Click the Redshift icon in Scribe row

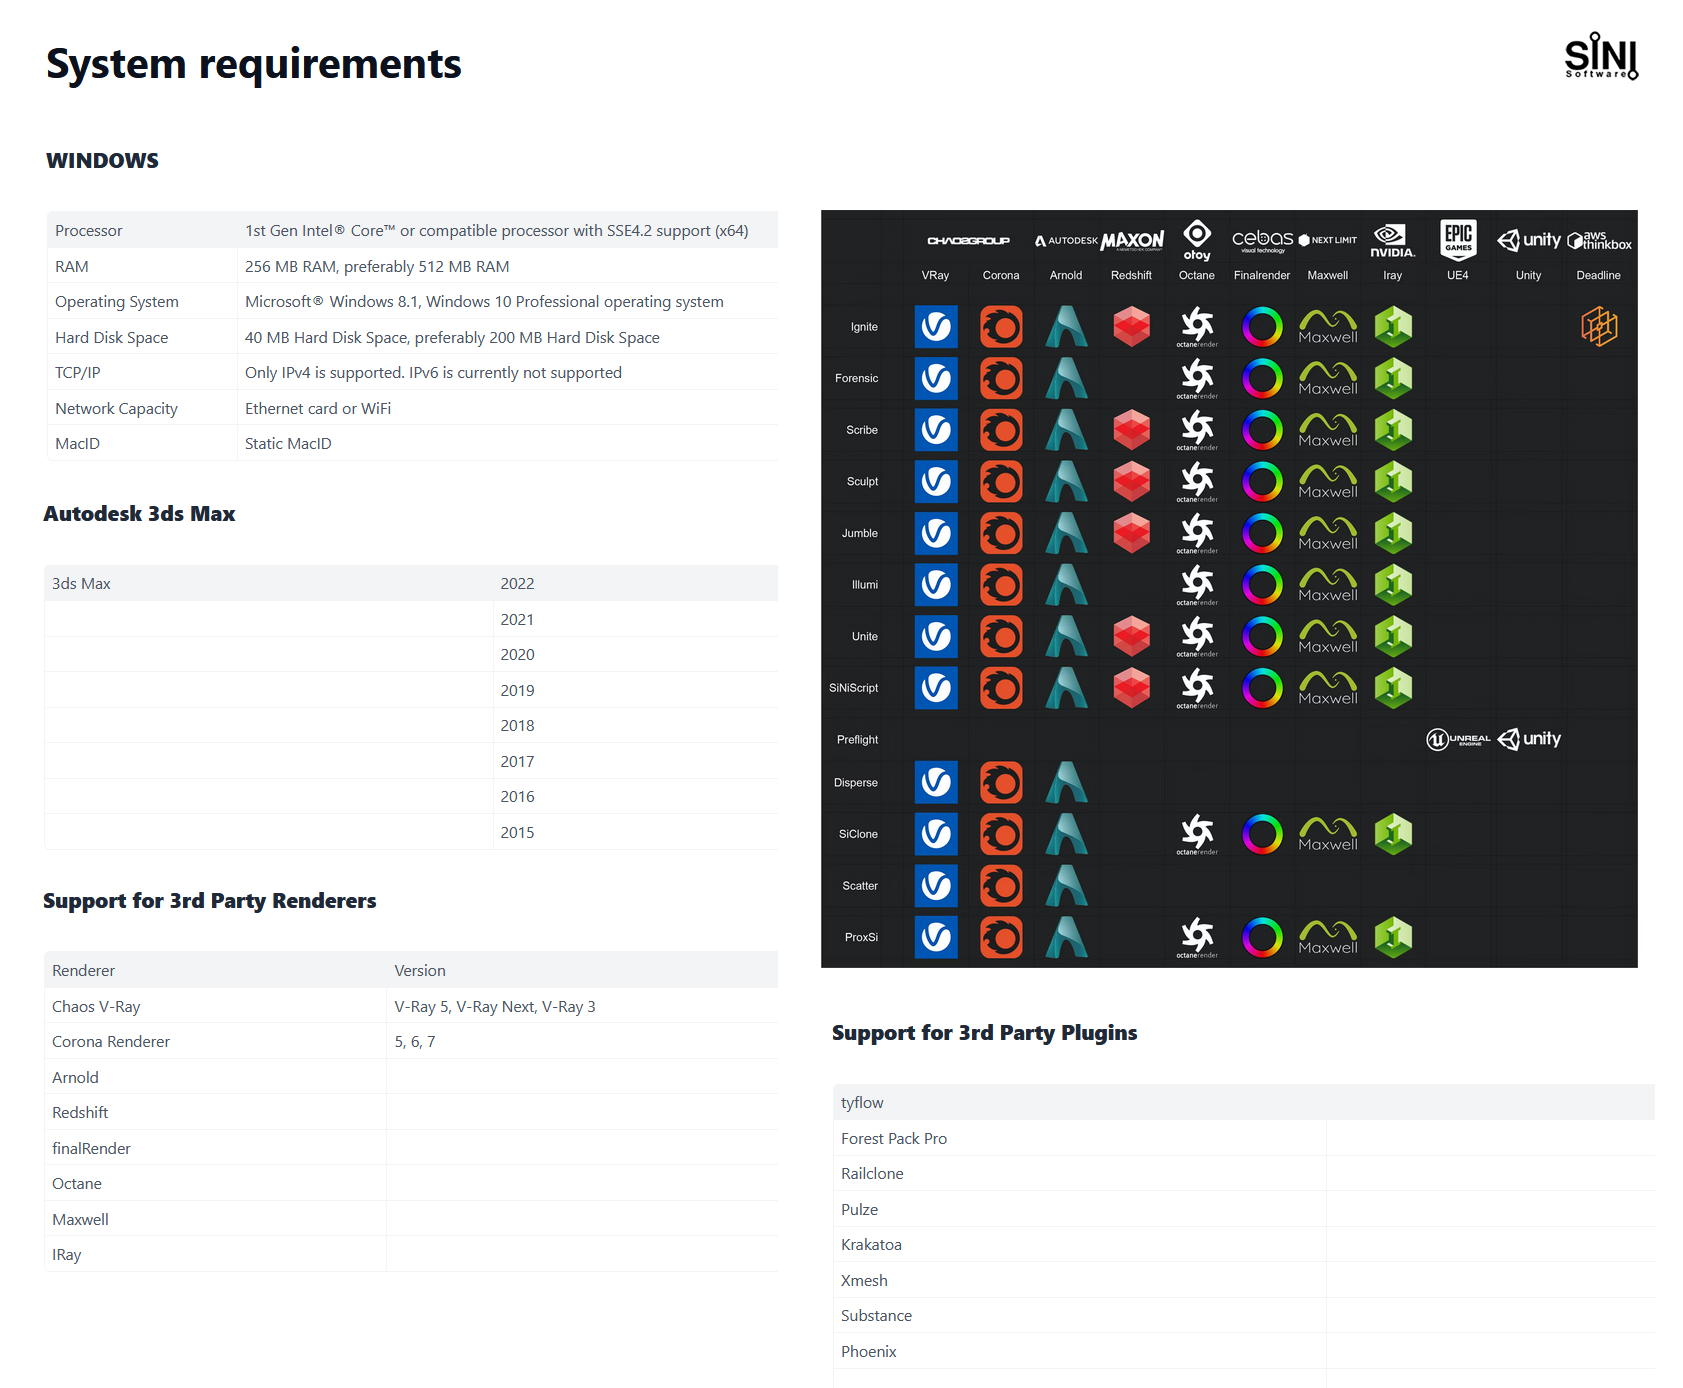point(1132,430)
